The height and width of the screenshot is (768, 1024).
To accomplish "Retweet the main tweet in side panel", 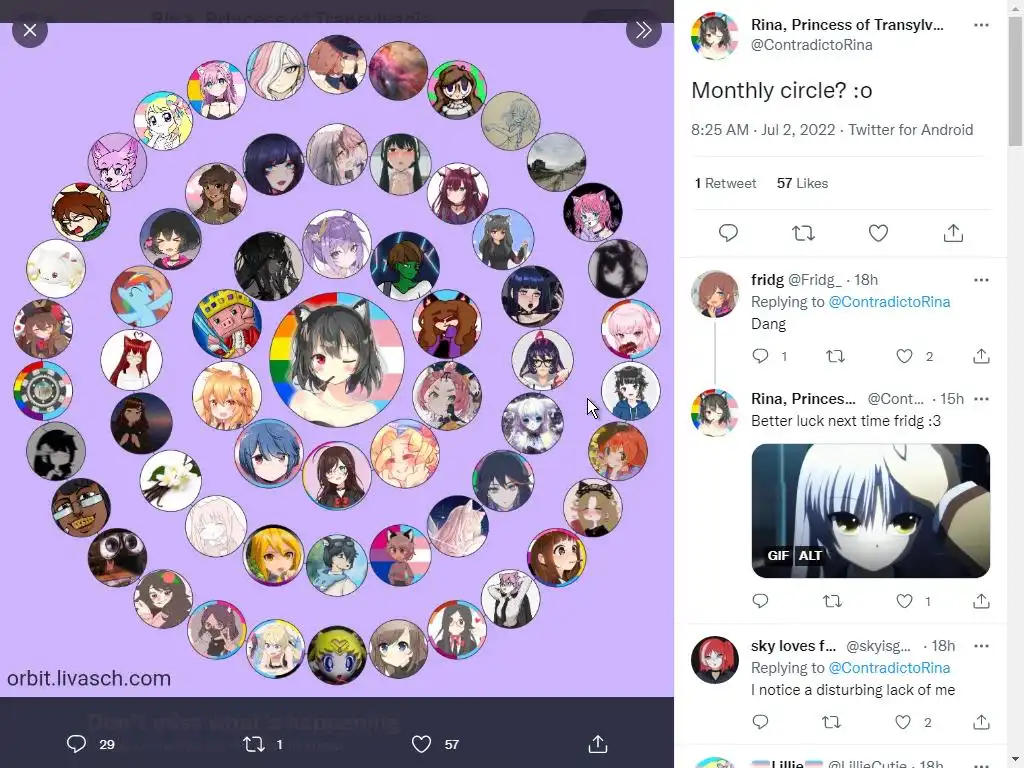I will click(x=803, y=233).
